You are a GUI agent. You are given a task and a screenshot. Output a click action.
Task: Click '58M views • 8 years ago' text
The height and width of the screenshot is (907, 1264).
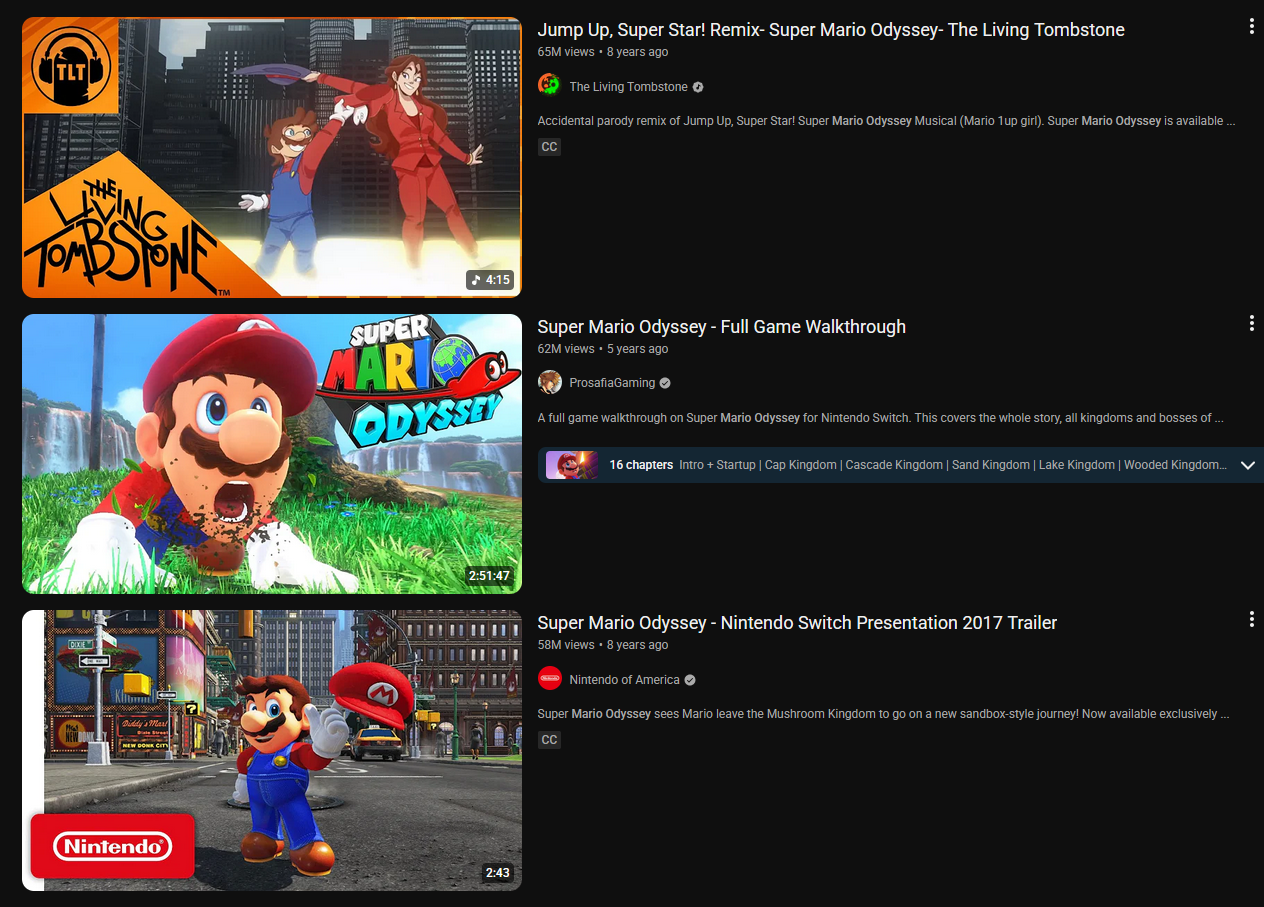pos(603,645)
